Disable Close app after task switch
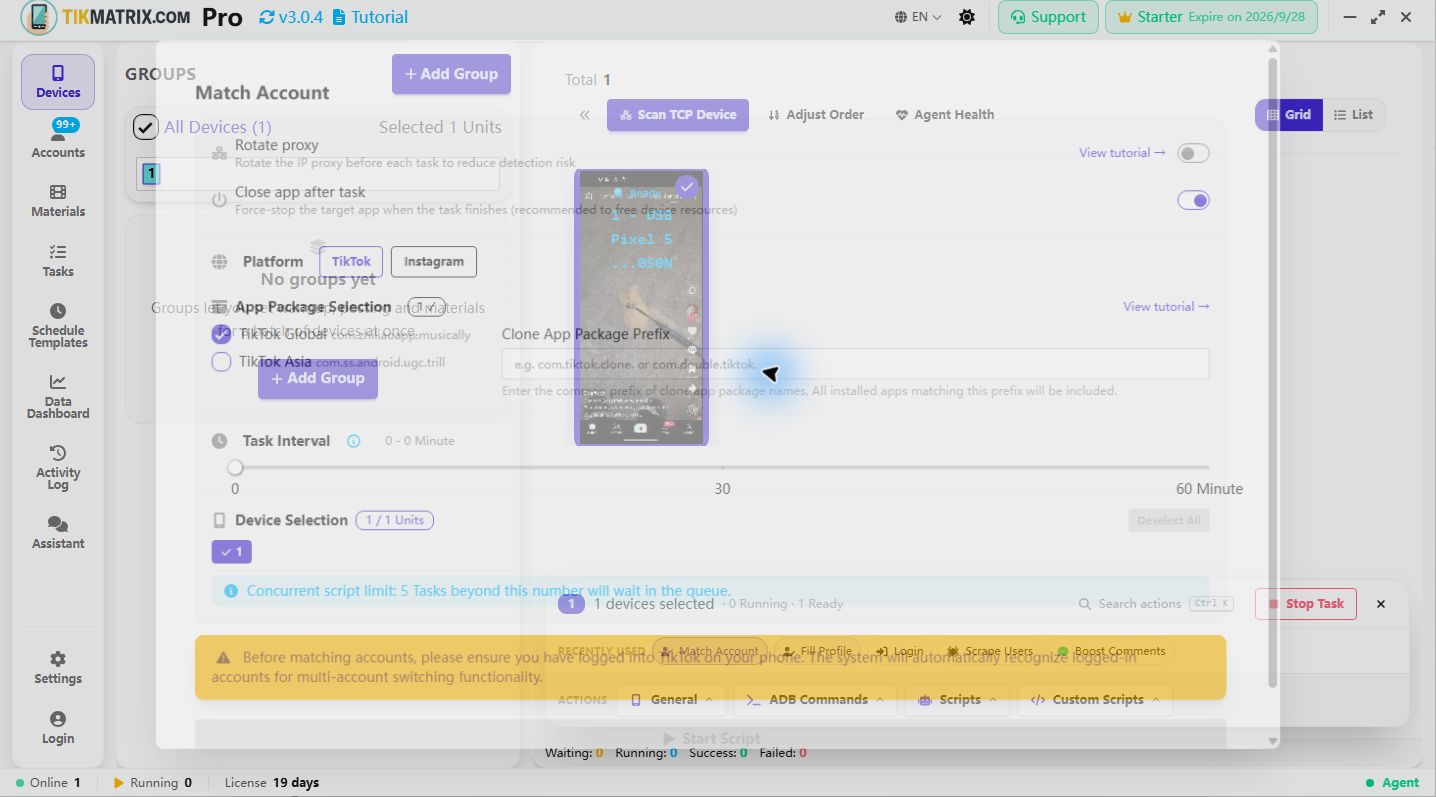1436x797 pixels. click(x=1193, y=200)
